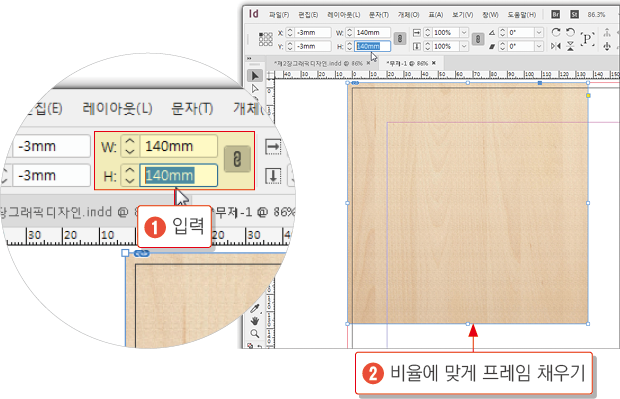Open the 개체(O) menu in the main window

click(408, 15)
